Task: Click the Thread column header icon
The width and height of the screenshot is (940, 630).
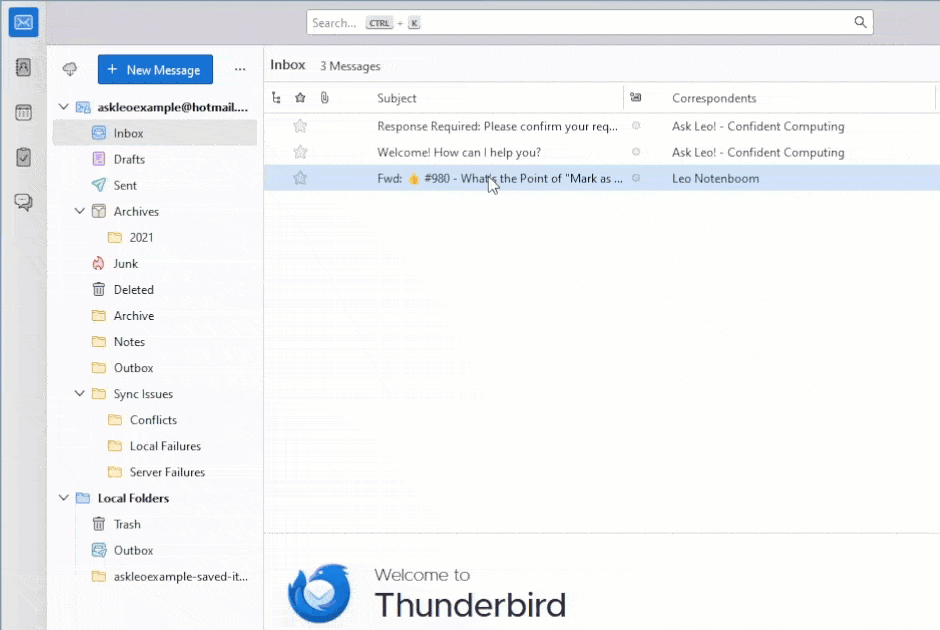Action: [276, 98]
